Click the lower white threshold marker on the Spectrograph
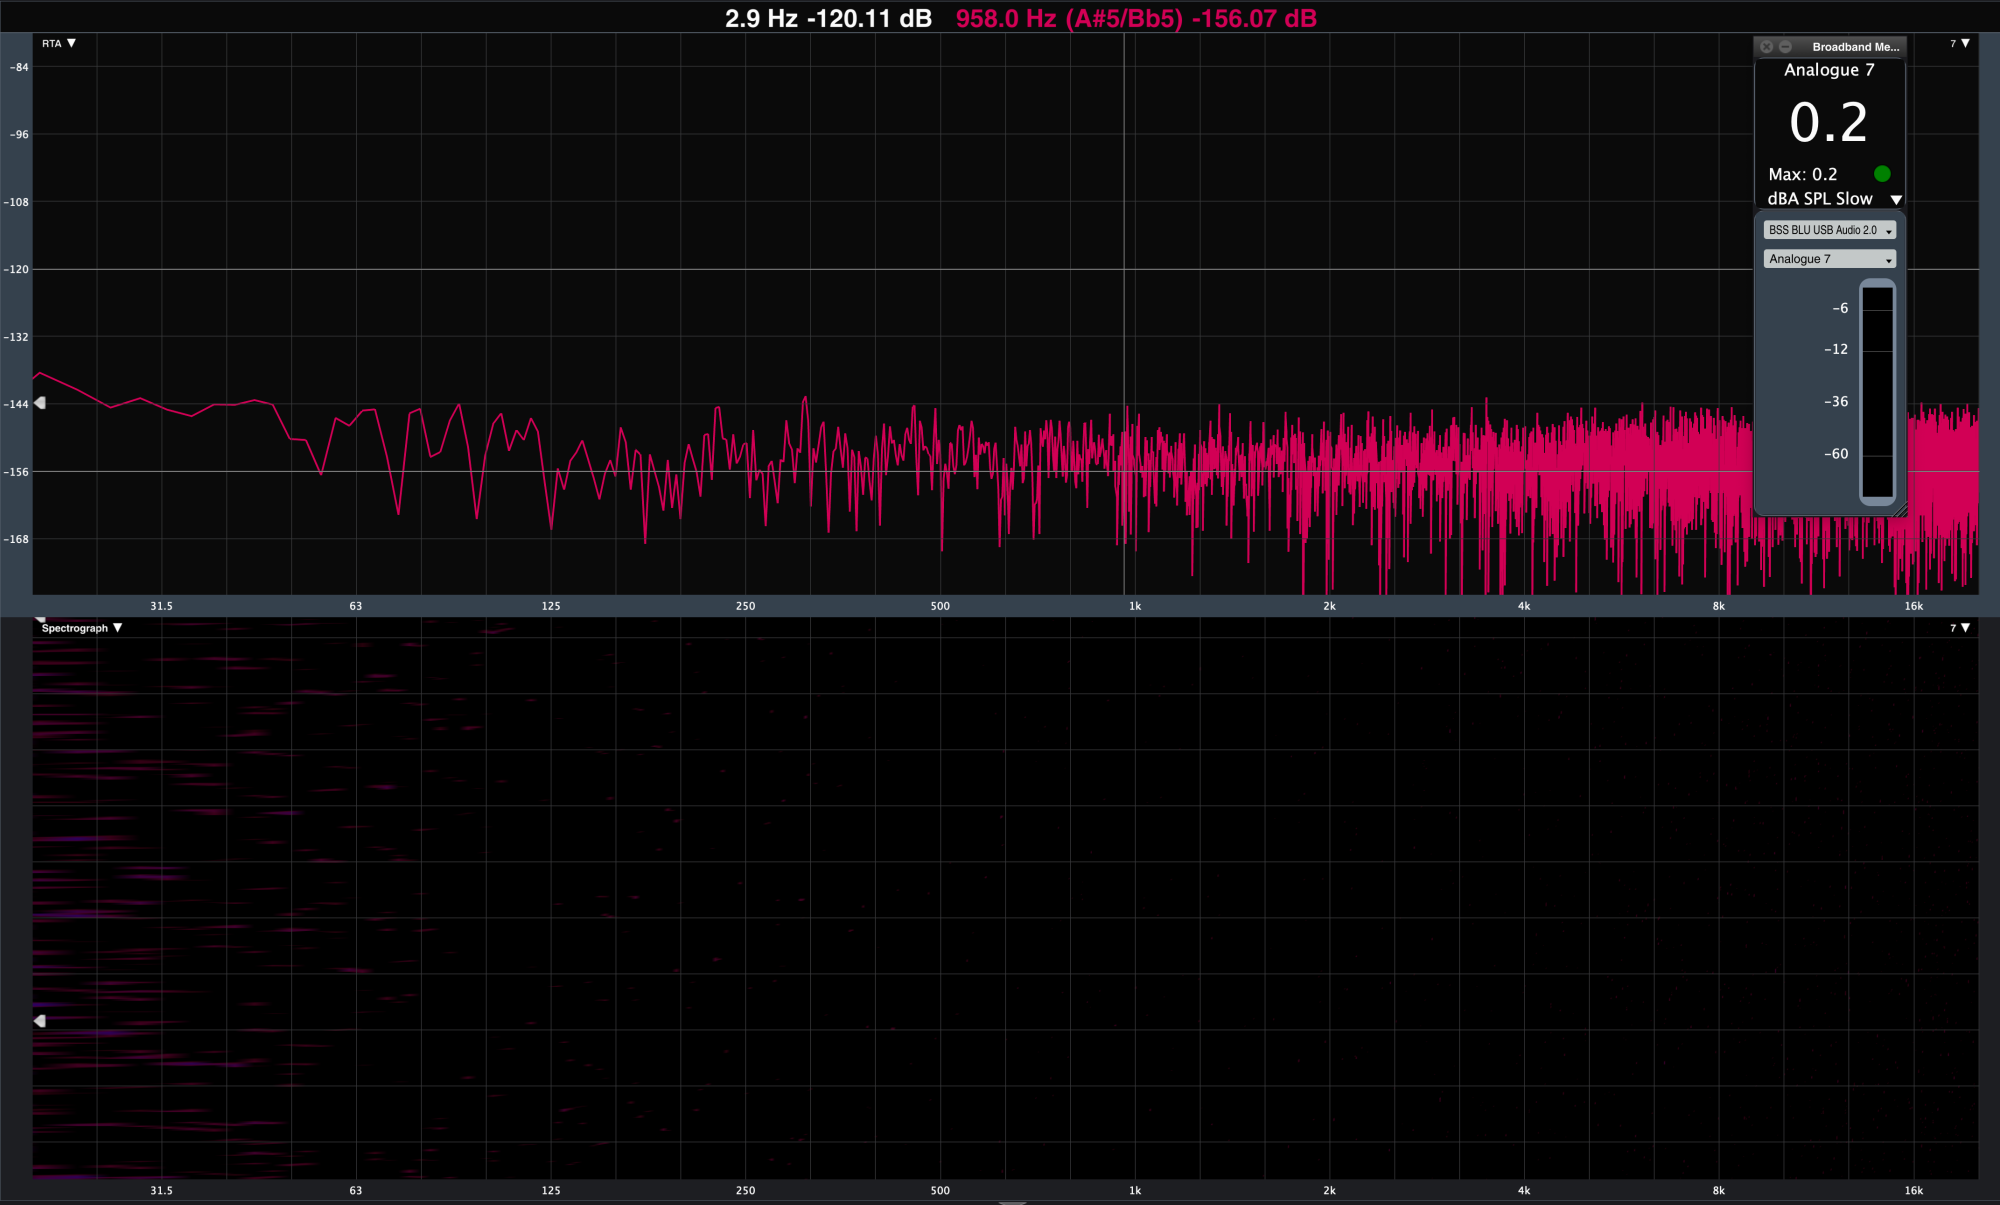Image resolution: width=2000 pixels, height=1205 pixels. [40, 1021]
